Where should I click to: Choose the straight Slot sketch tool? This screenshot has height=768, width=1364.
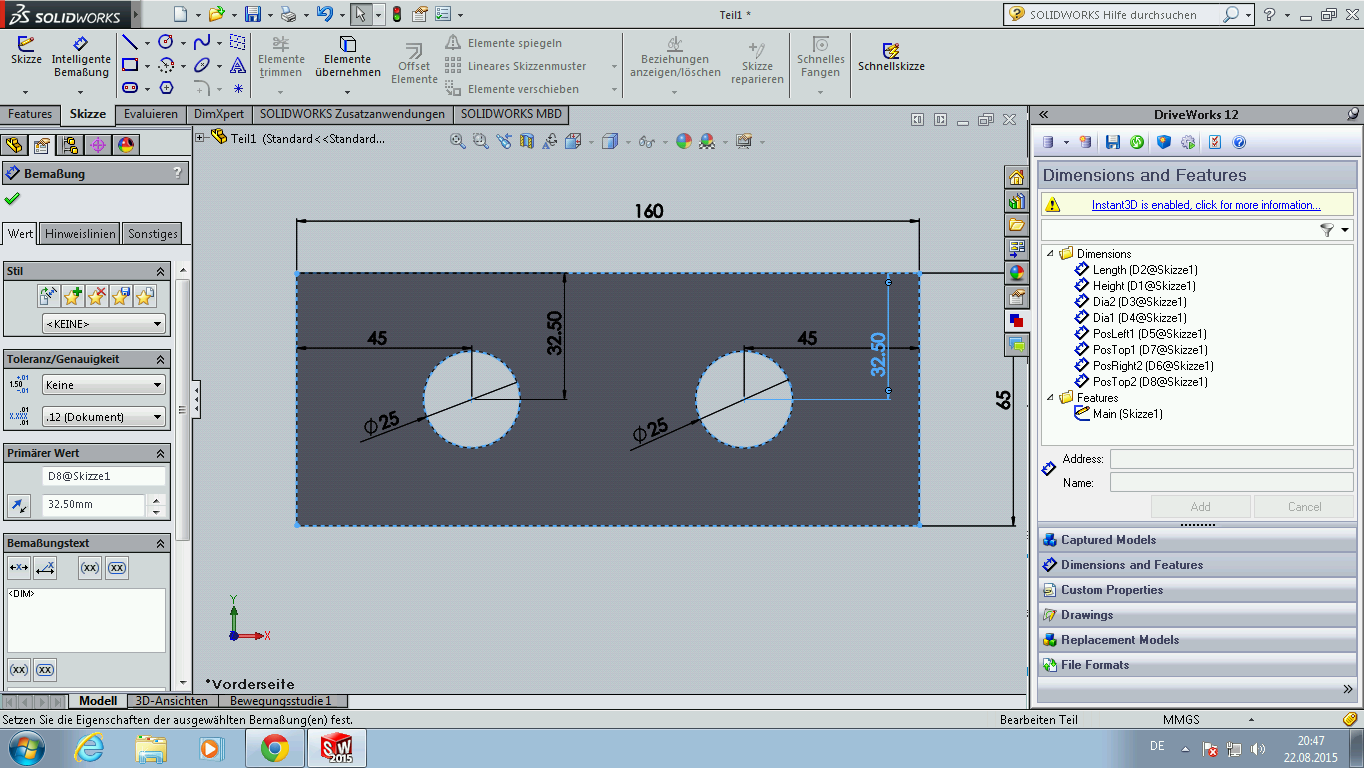tap(130, 88)
